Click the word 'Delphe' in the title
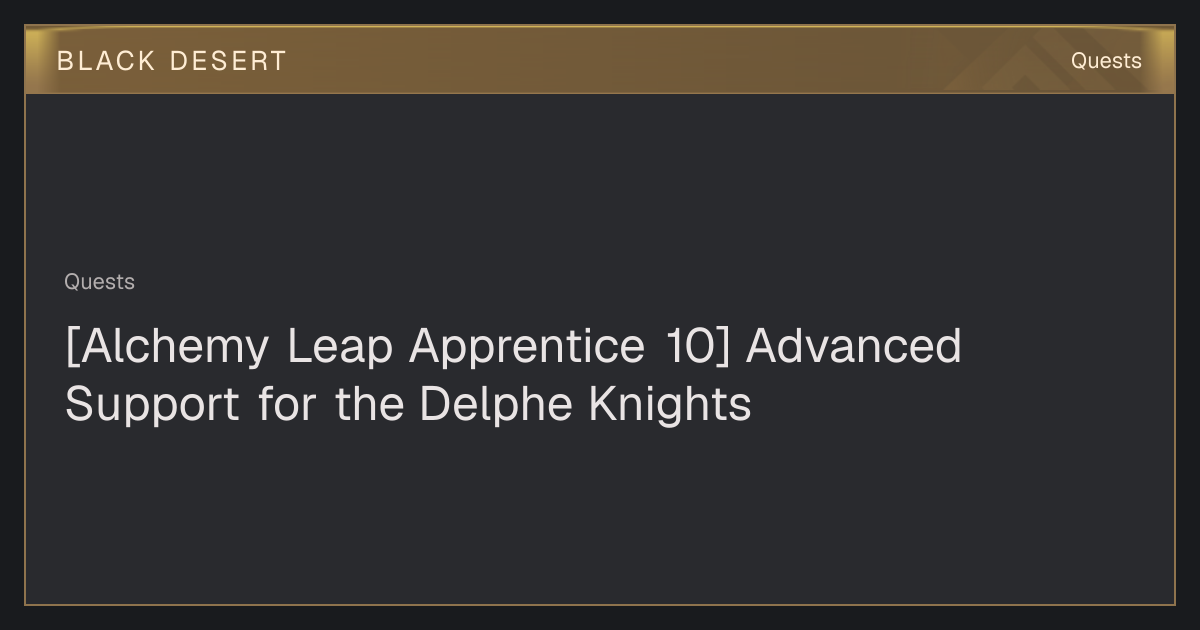The height and width of the screenshot is (630, 1200). coord(496,404)
